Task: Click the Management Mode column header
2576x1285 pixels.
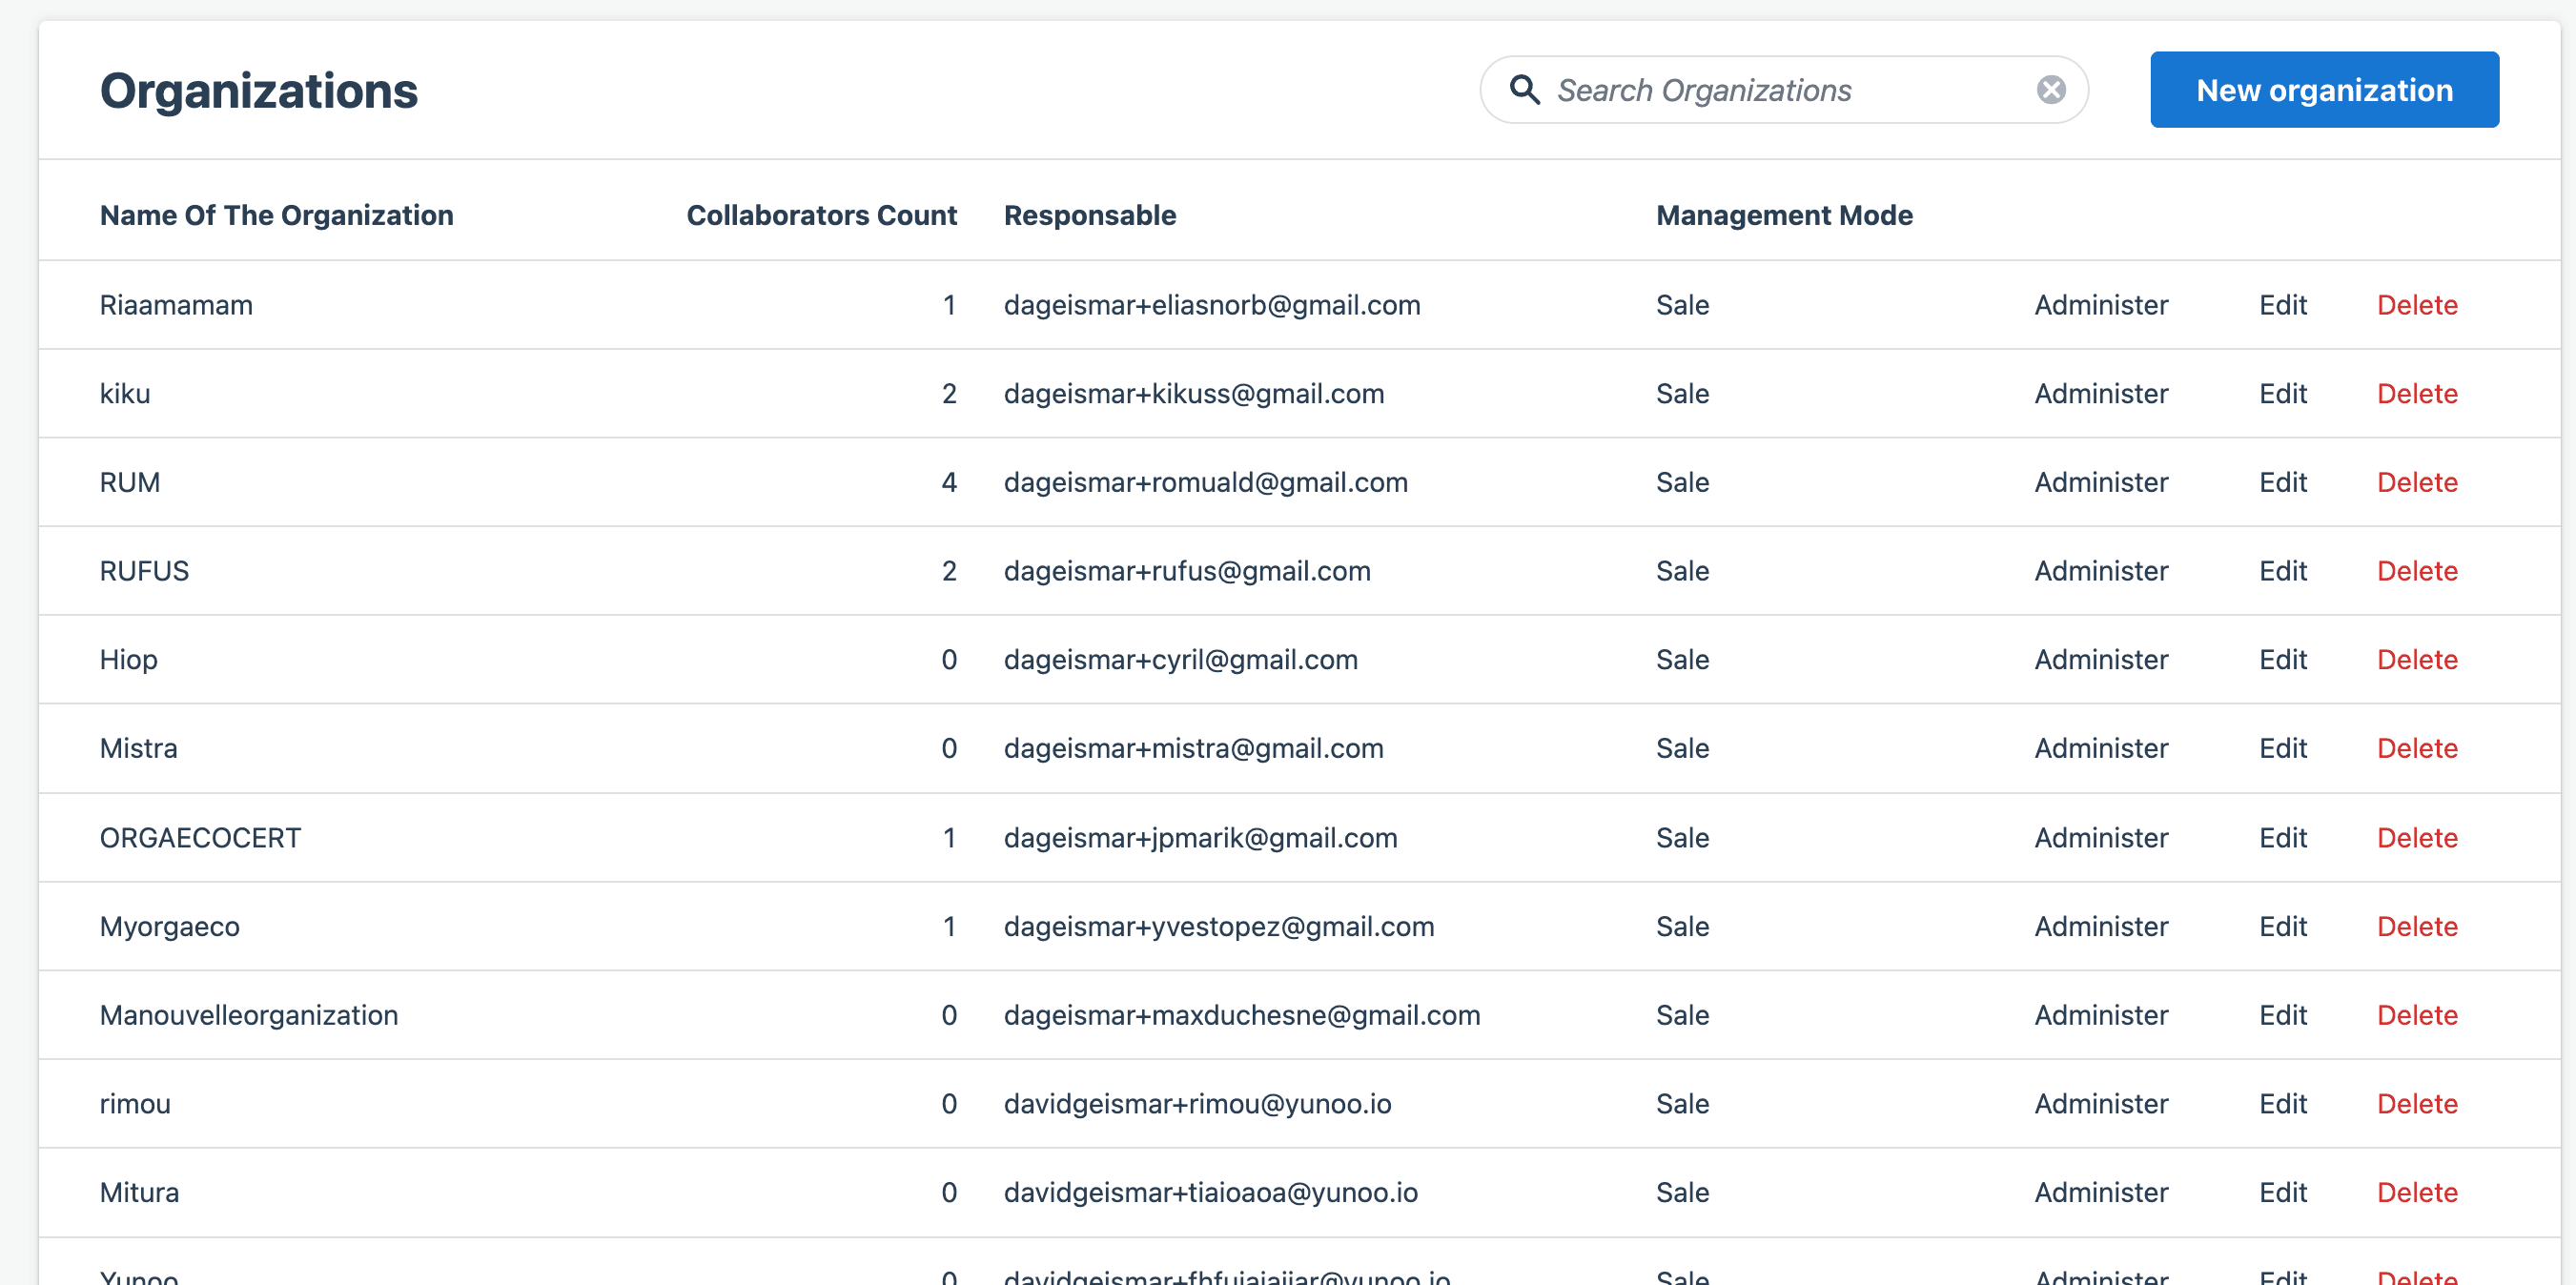Action: [1783, 215]
